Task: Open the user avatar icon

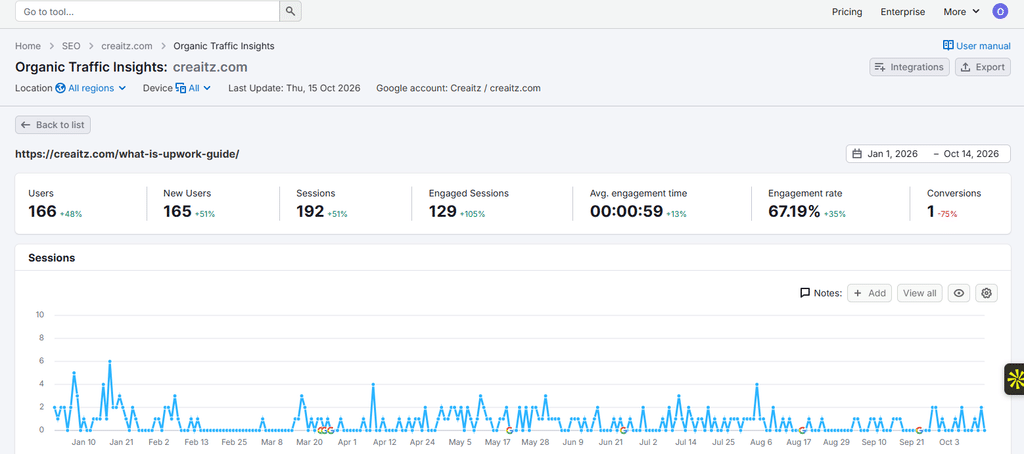Action: (1000, 11)
